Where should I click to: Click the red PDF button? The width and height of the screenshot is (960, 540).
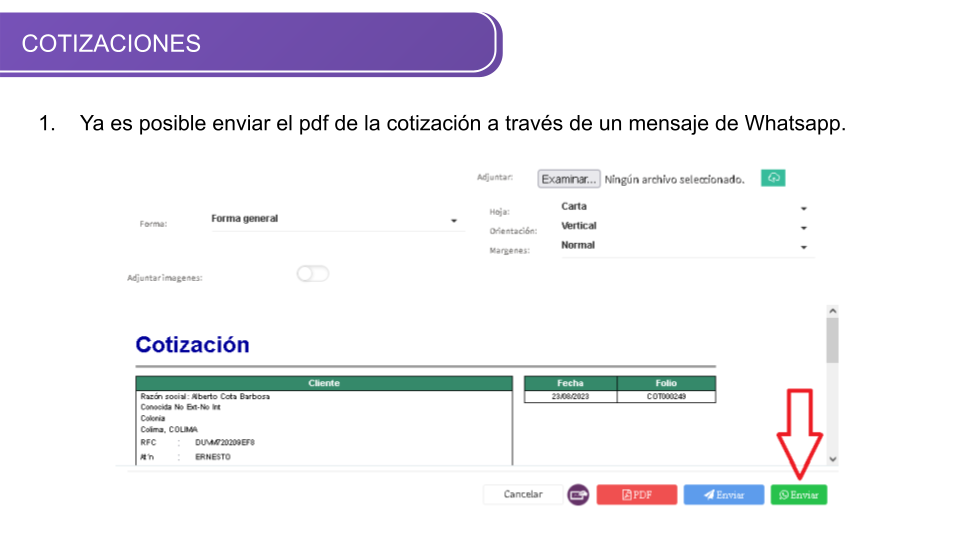(637, 495)
